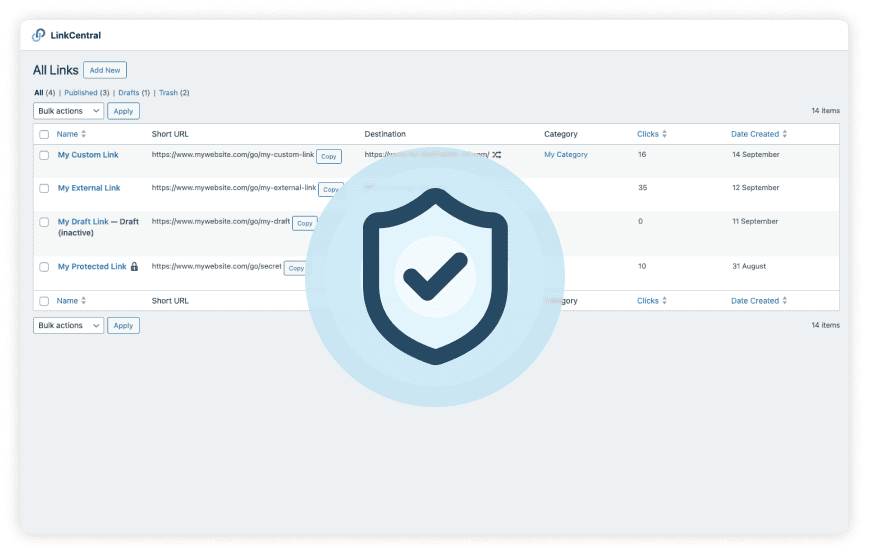
Task: Click the shuffle icon after the destination URL
Action: pos(497,155)
